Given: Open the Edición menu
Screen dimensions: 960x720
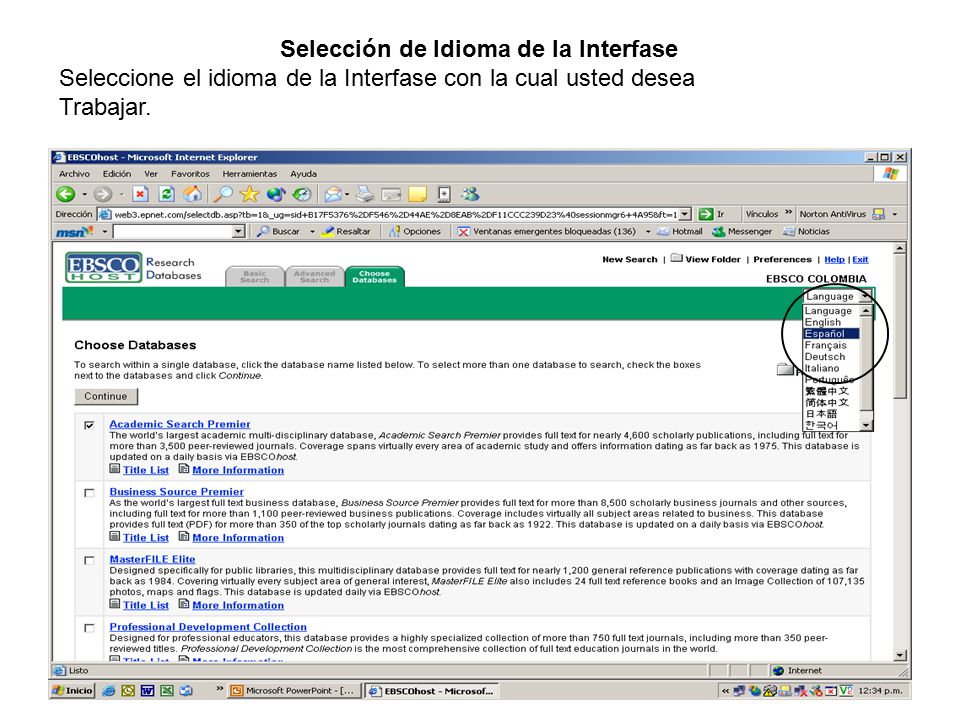Looking at the screenshot, I should [x=117, y=174].
